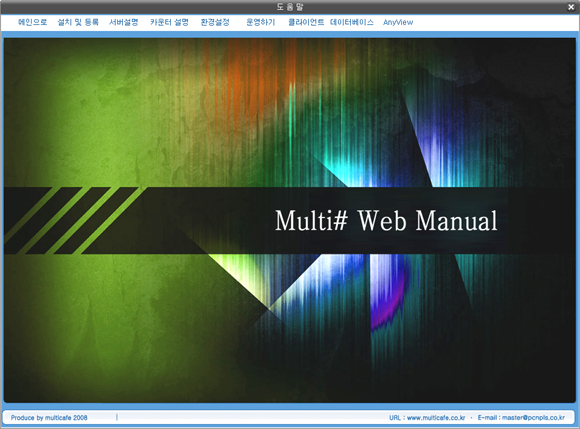The image size is (580, 429).
Task: Select the AnyView menu item
Action: (x=398, y=22)
